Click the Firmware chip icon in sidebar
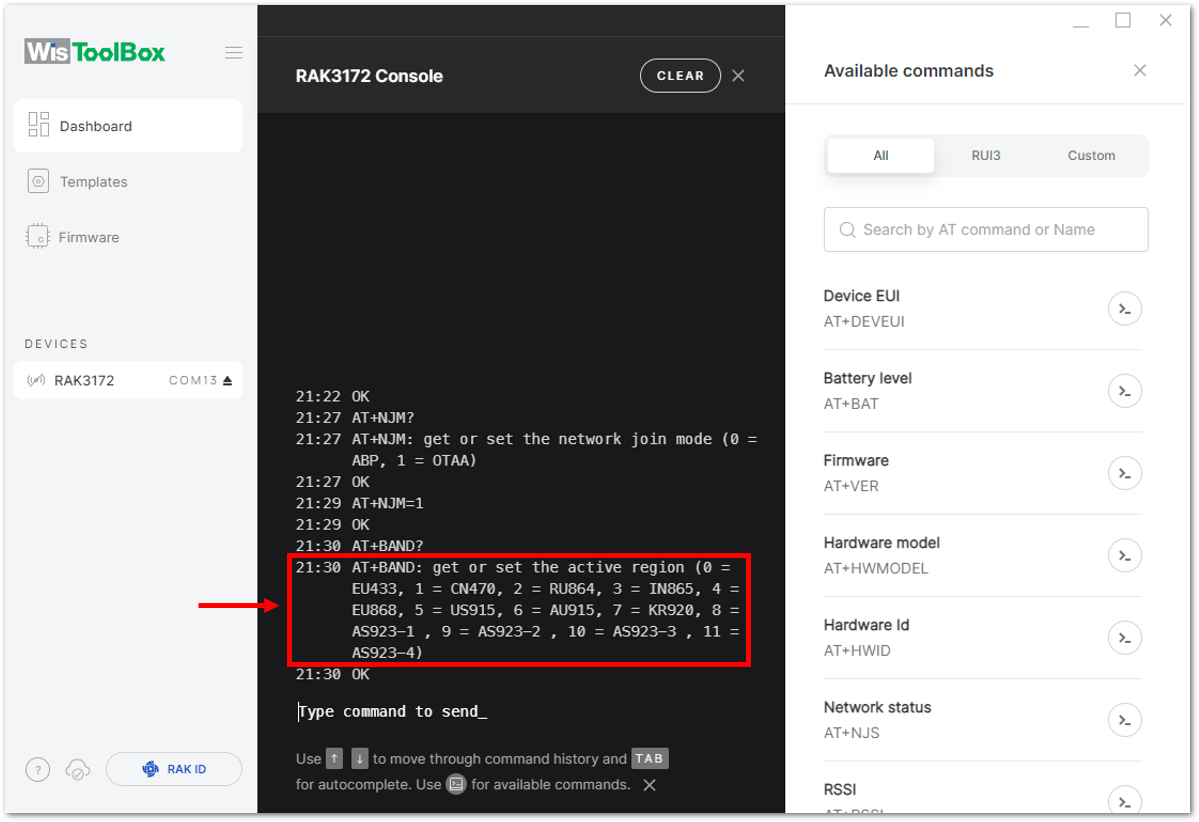Image resolution: width=1199 pixels, height=822 pixels. pos(37,236)
